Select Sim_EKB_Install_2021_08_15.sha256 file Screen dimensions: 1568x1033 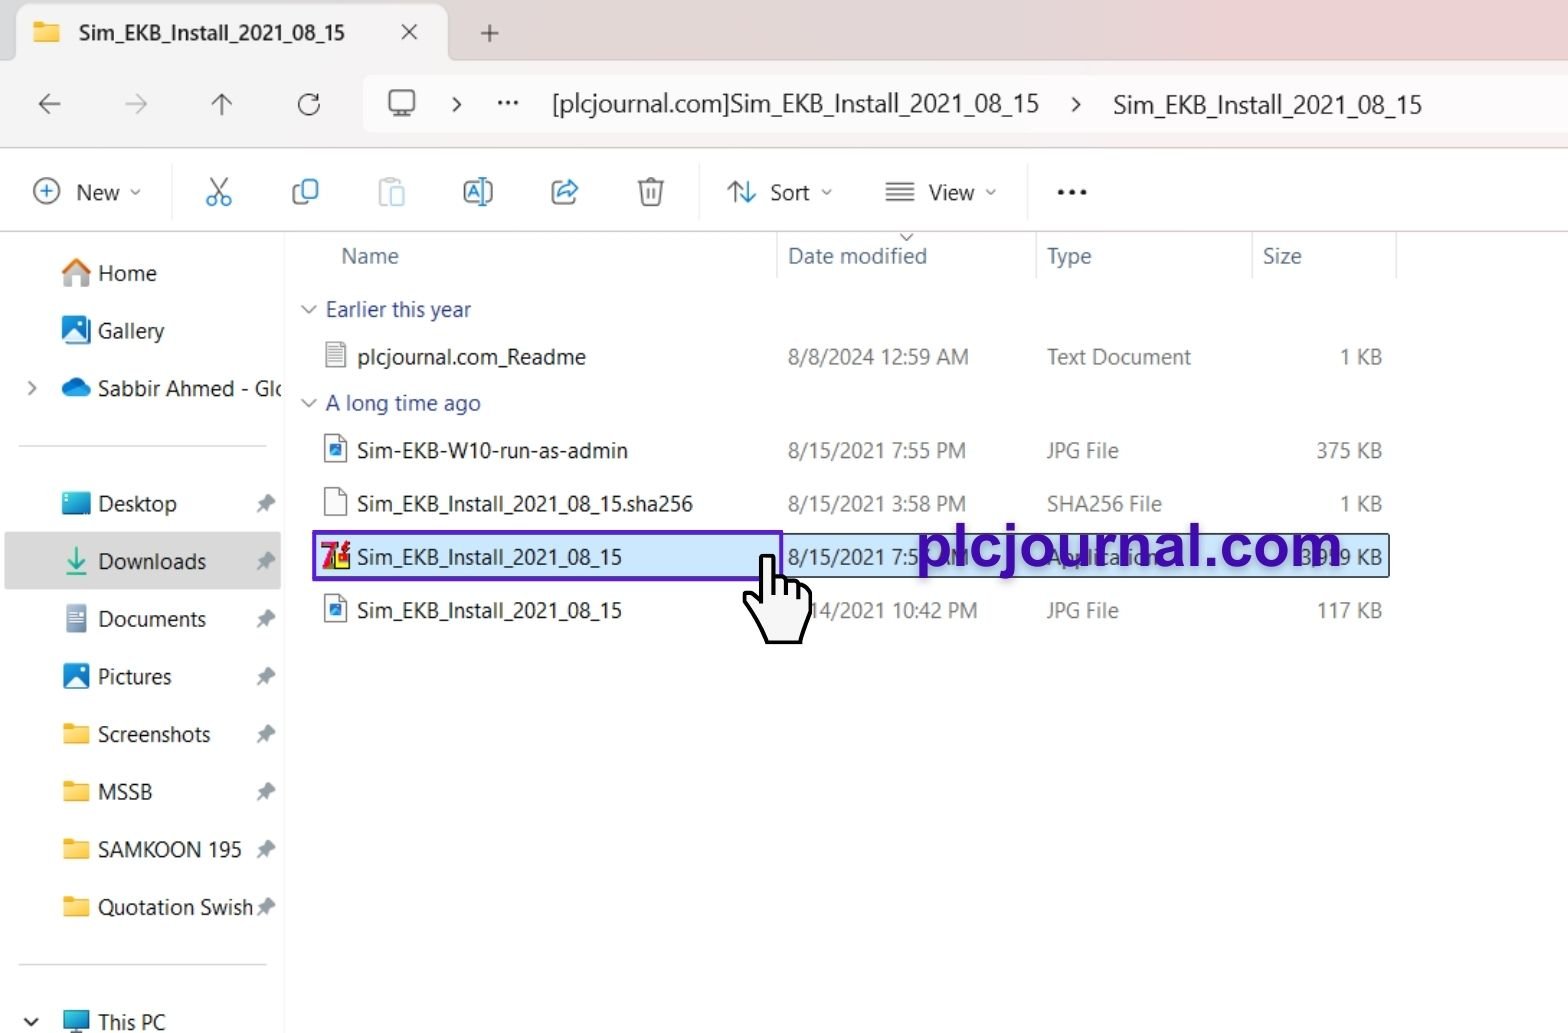524,504
